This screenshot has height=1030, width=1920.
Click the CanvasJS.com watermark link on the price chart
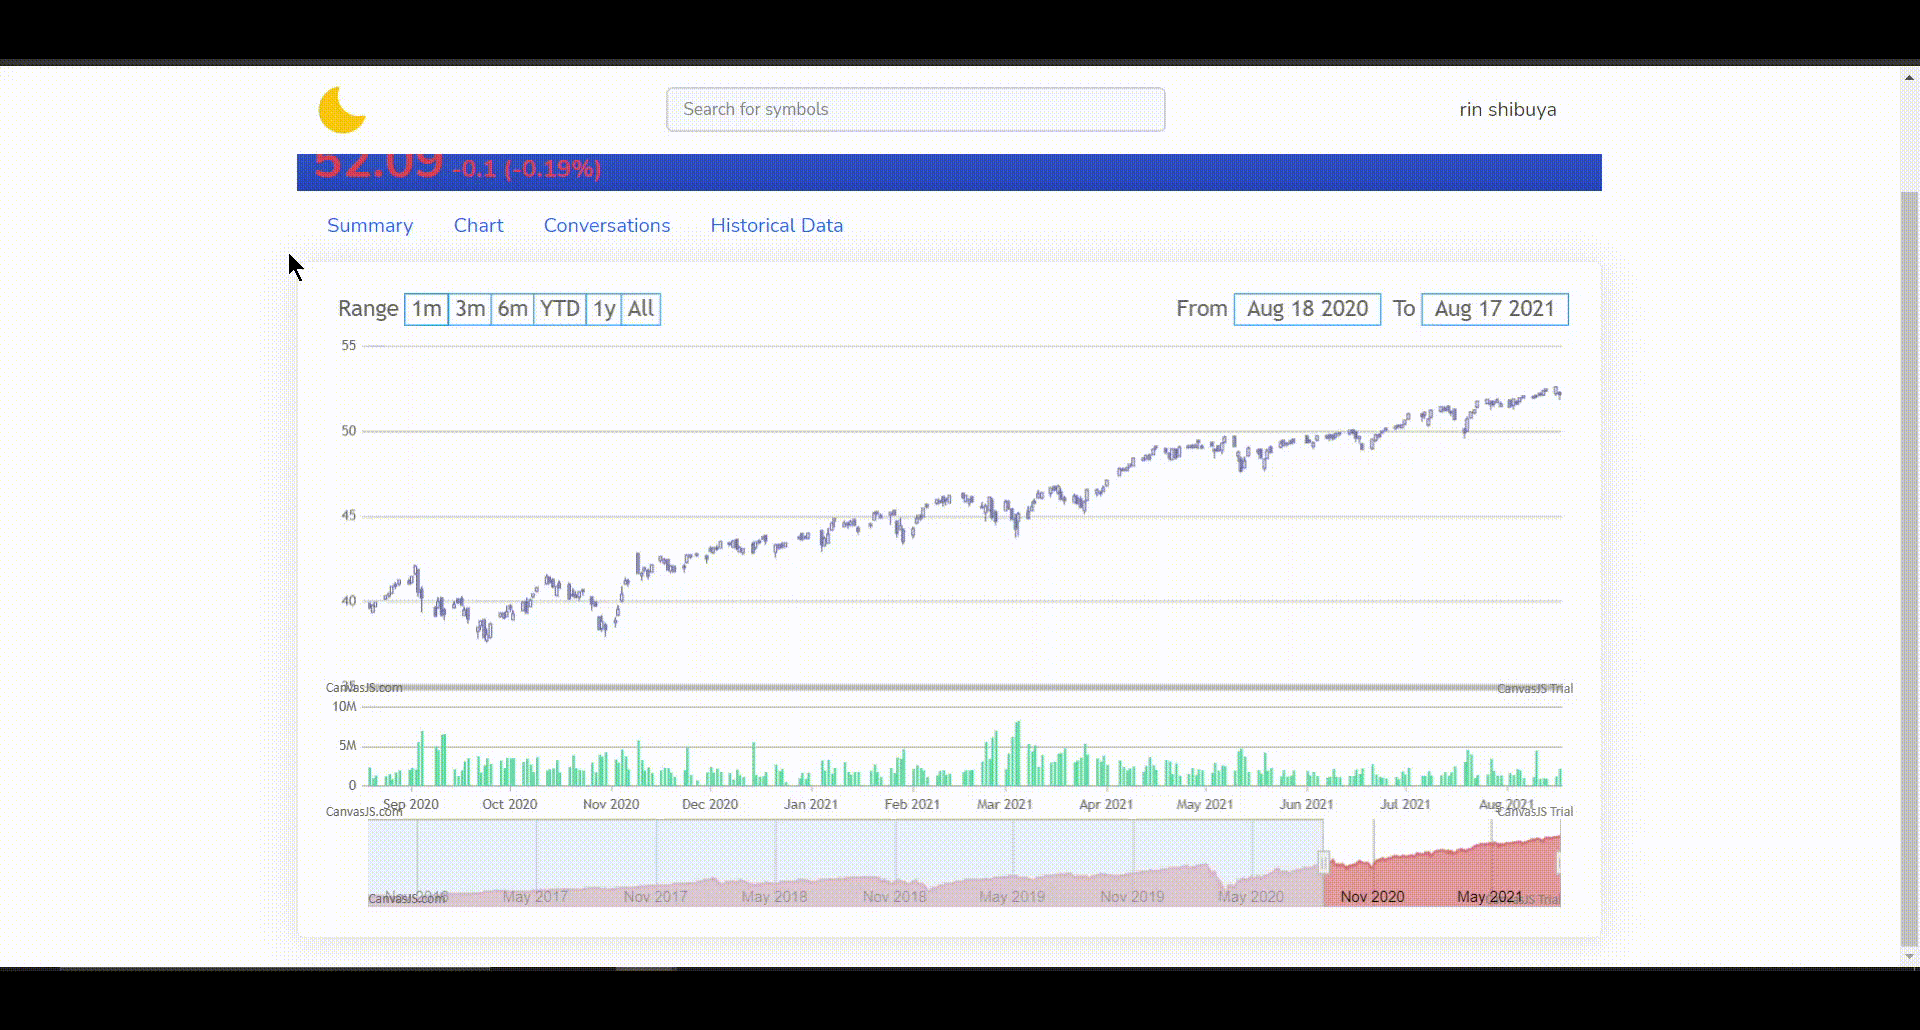[x=365, y=687]
